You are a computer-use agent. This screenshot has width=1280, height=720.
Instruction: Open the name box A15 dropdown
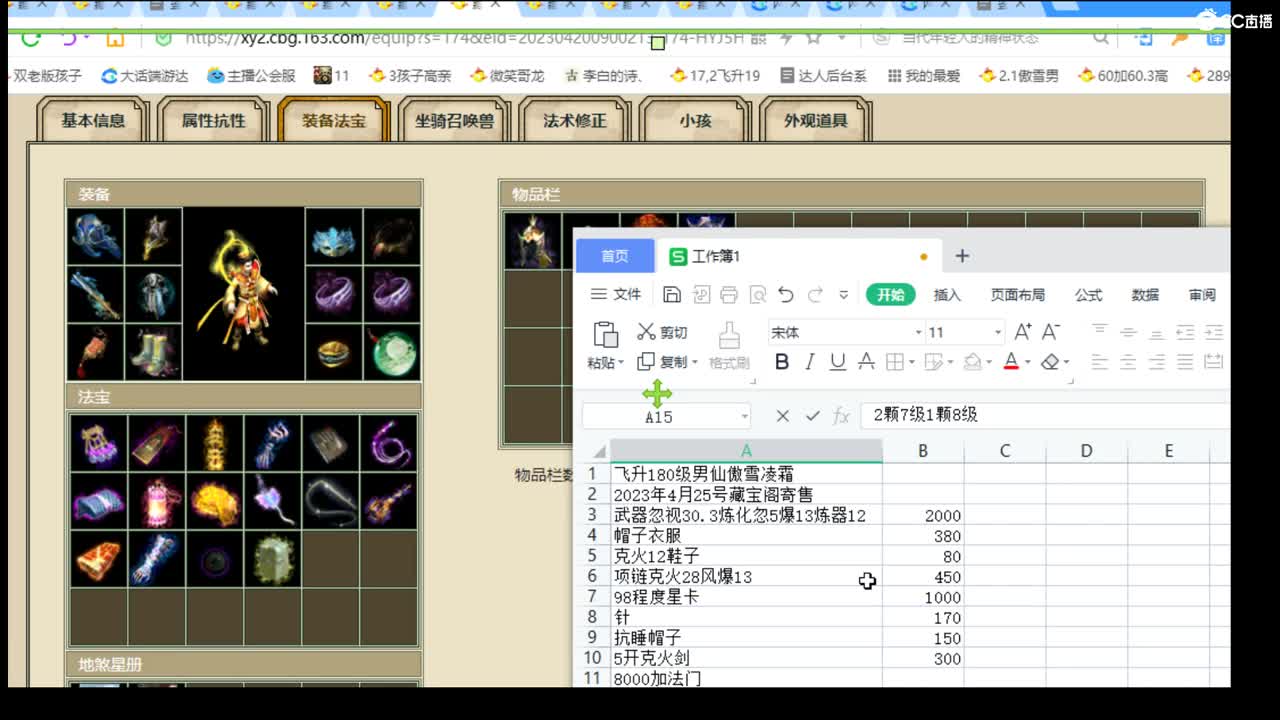point(745,416)
